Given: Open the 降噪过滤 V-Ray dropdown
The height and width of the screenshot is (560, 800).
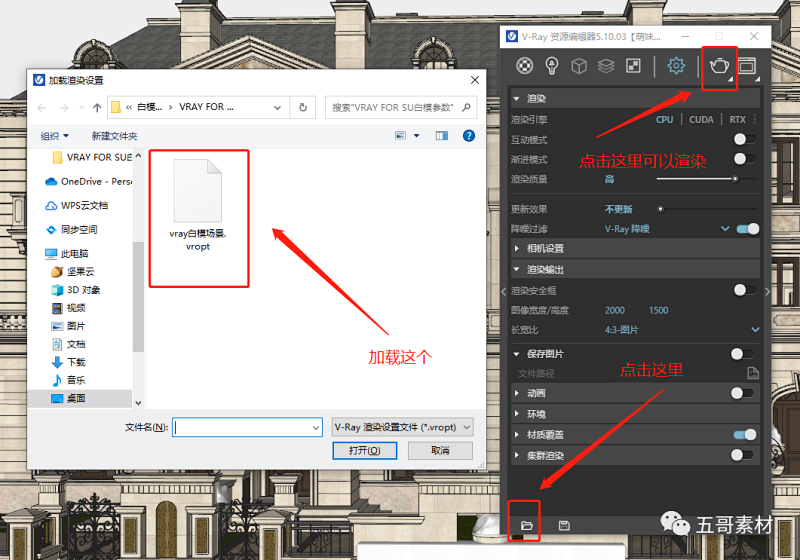Looking at the screenshot, I should [725, 229].
